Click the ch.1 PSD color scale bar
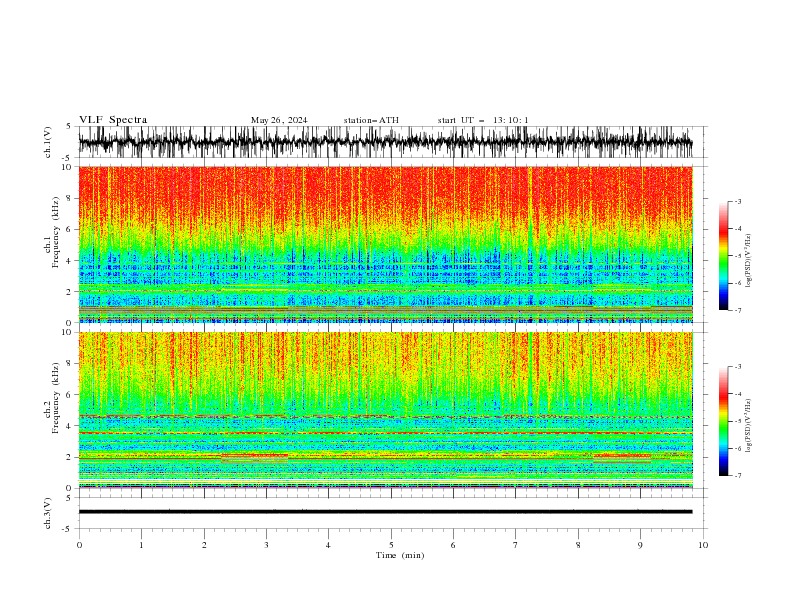Viewport: 792px width, 612px height. 723,256
